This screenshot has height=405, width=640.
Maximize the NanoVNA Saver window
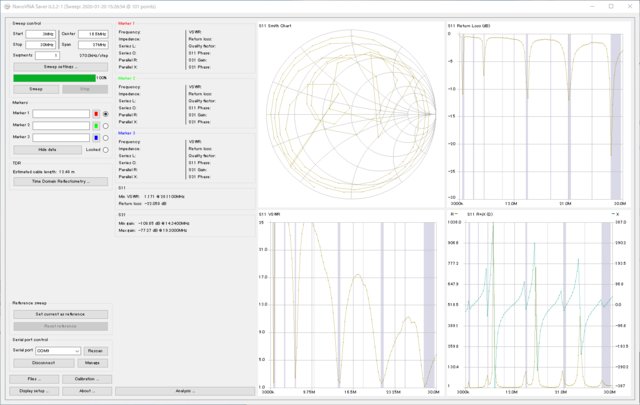611,7
